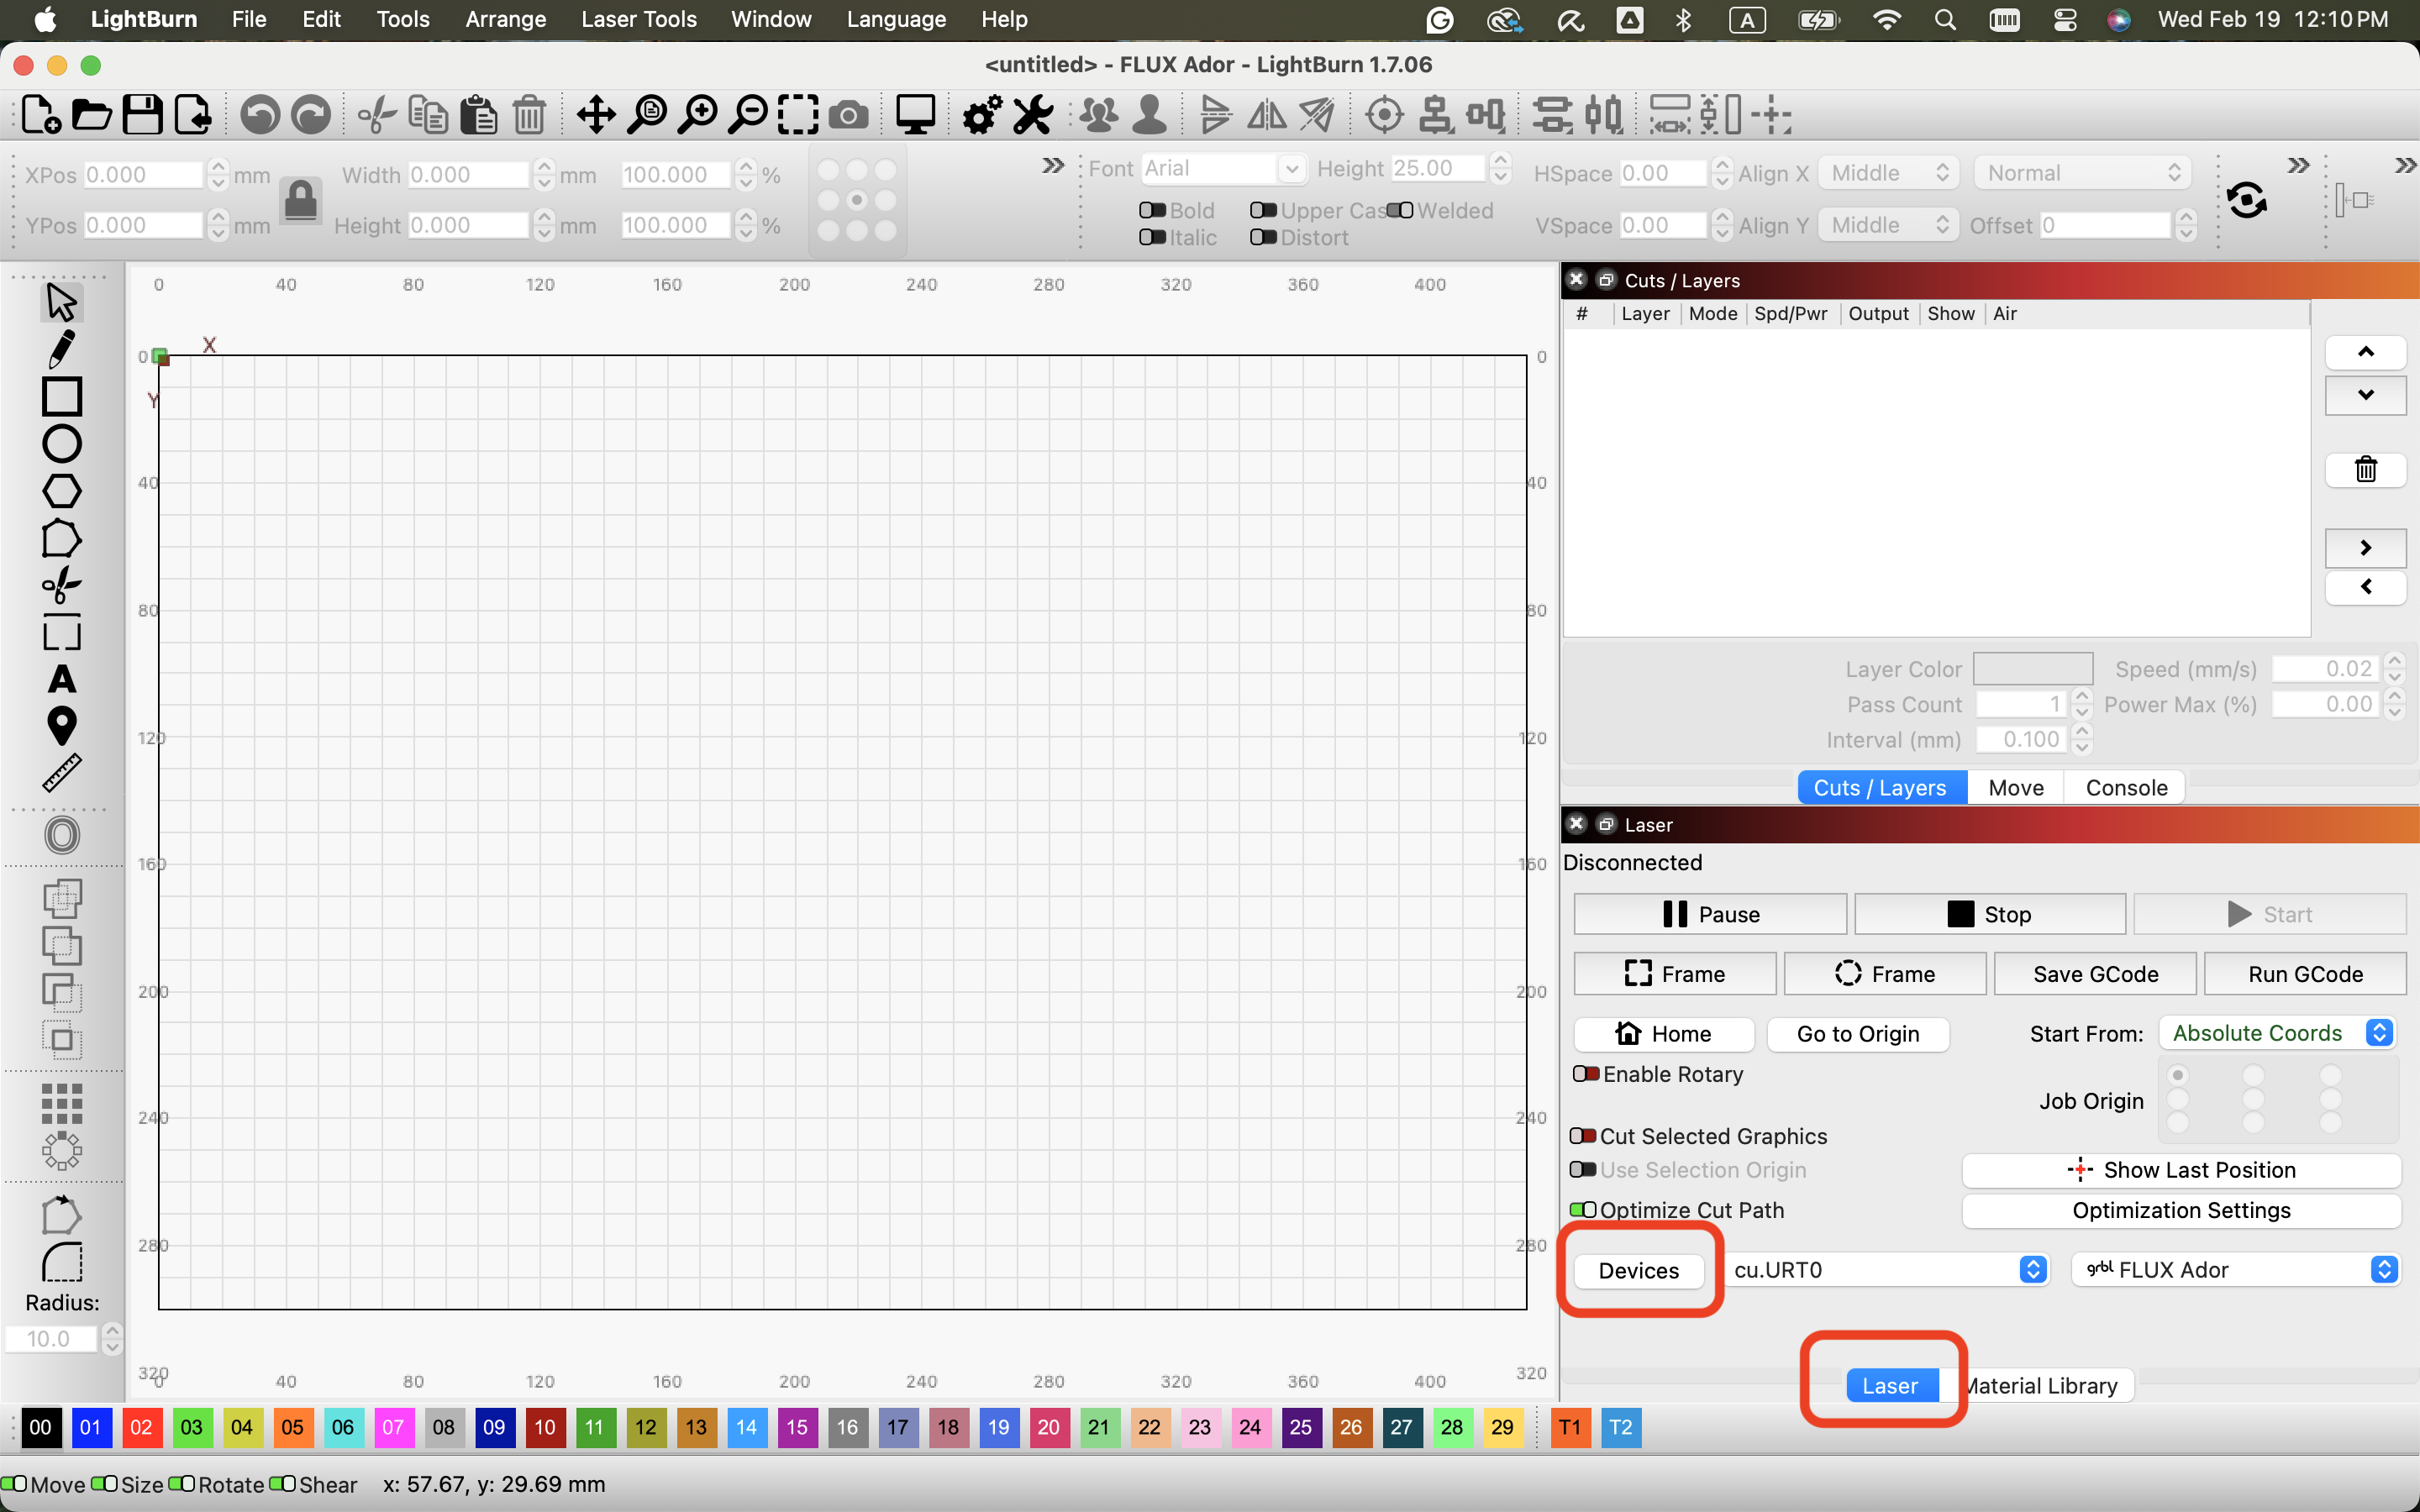Click the Home button

coord(1663,1033)
